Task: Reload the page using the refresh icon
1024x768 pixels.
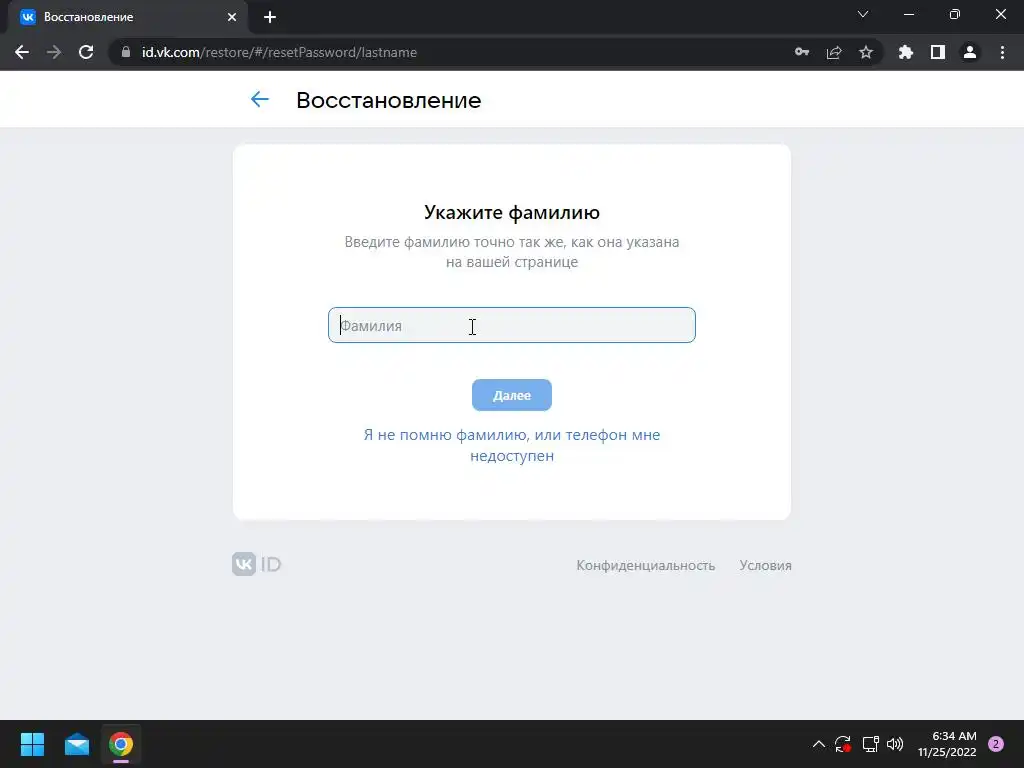Action: tap(86, 52)
